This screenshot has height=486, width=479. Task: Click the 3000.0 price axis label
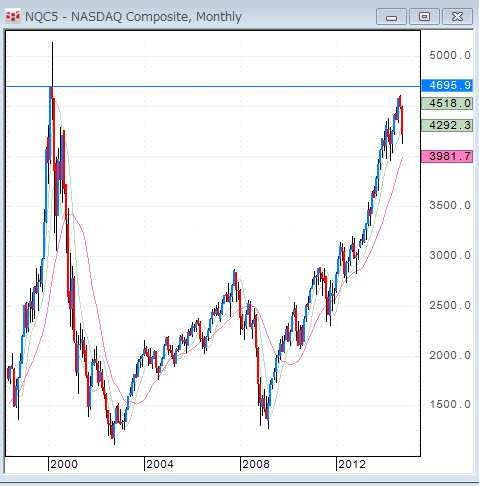point(450,255)
